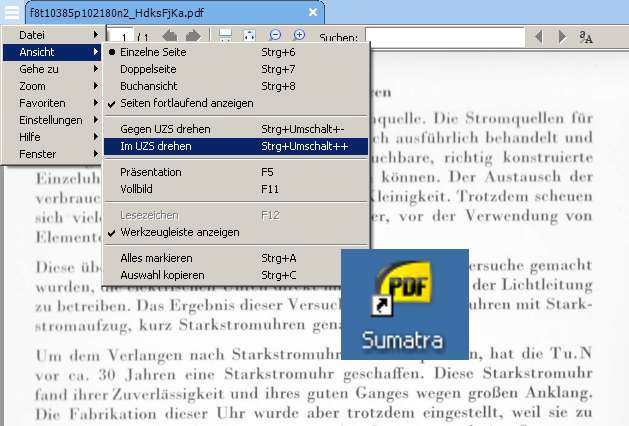This screenshot has height=426, width=629.
Task: Click the fit page toolbar icon
Action: point(250,36)
